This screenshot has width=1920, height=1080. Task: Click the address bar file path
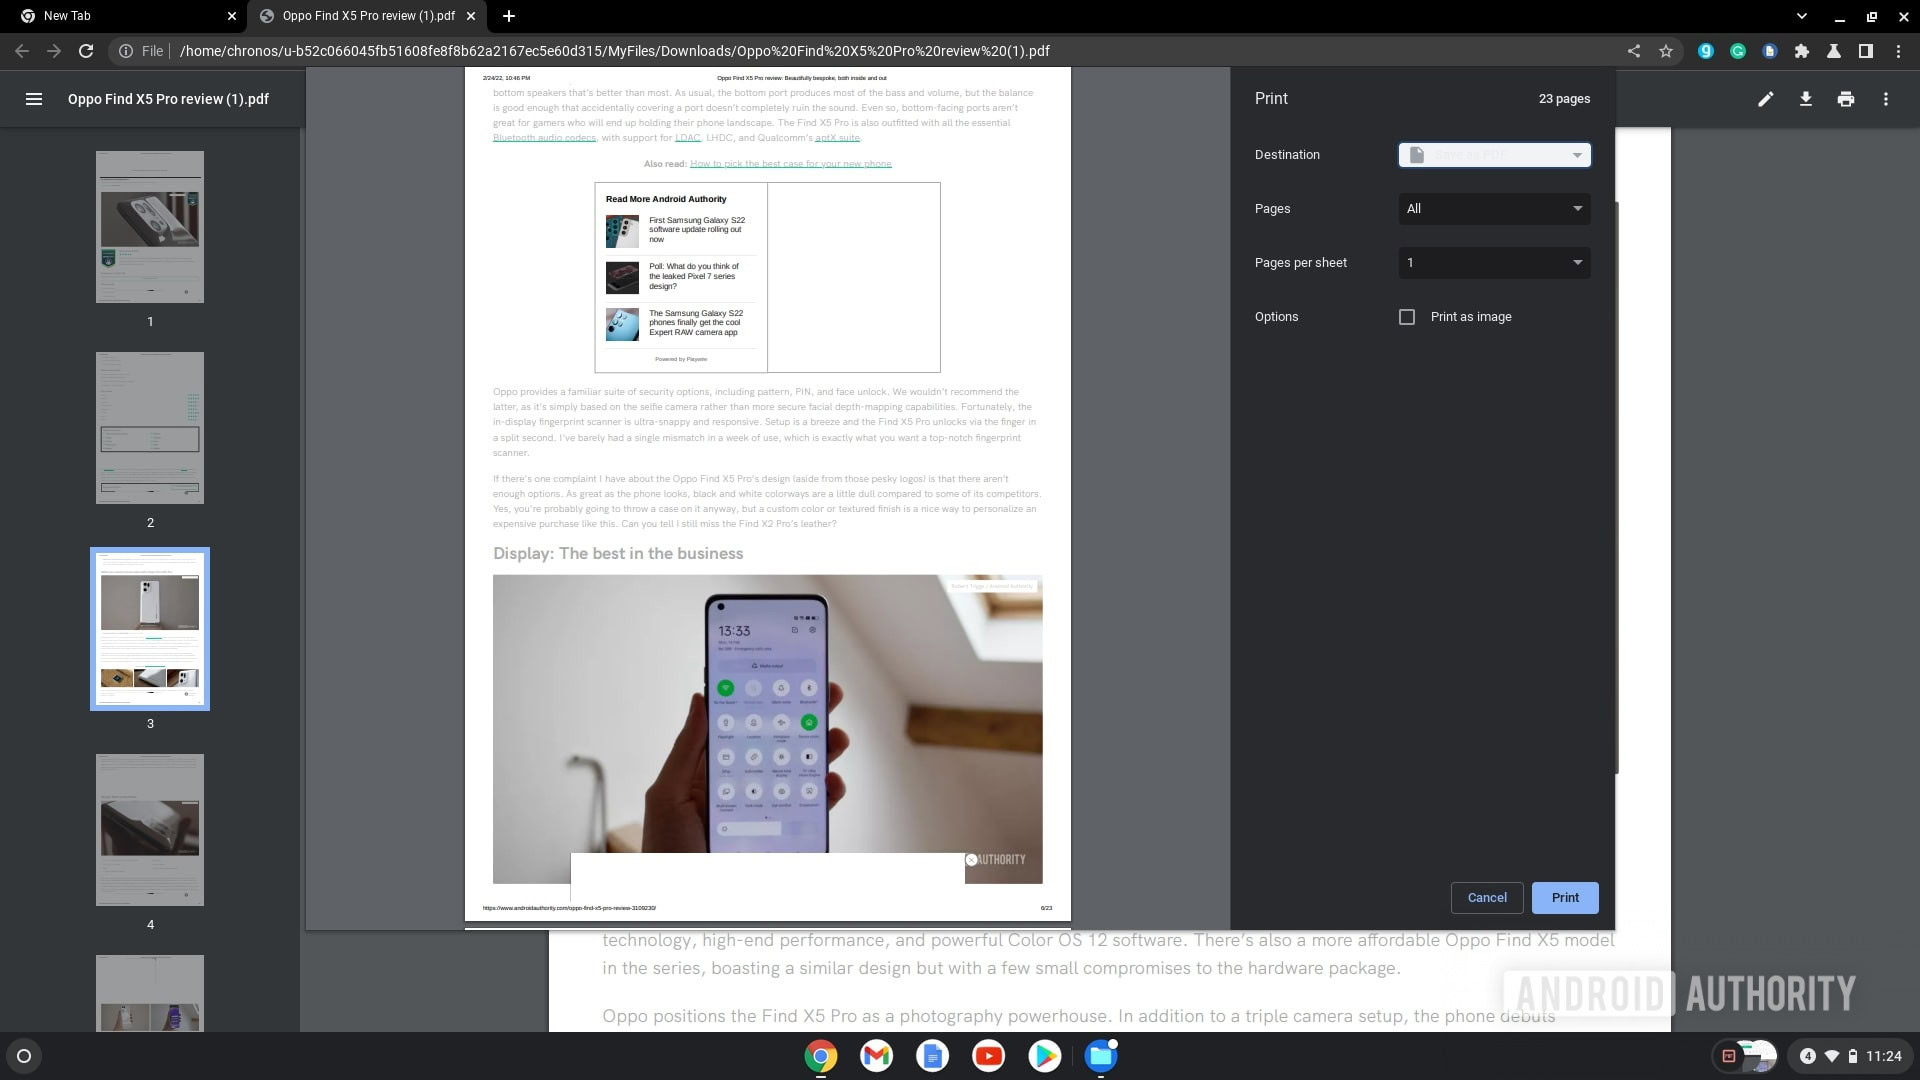[x=614, y=51]
